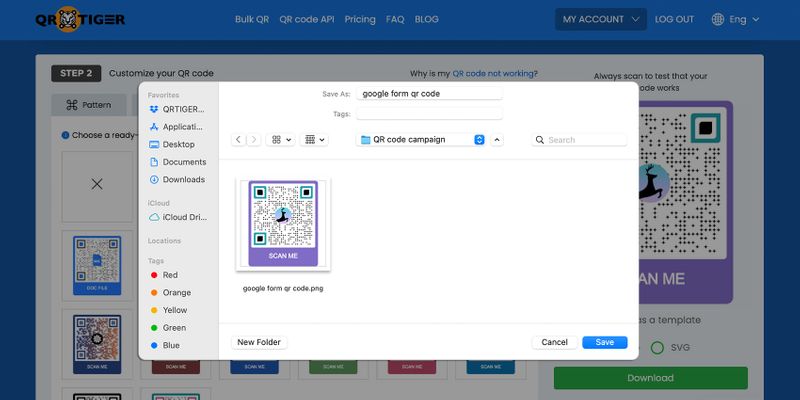Viewport: 800px width, 400px height.
Task: Select Downloads in Favorites sidebar
Action: (177, 180)
